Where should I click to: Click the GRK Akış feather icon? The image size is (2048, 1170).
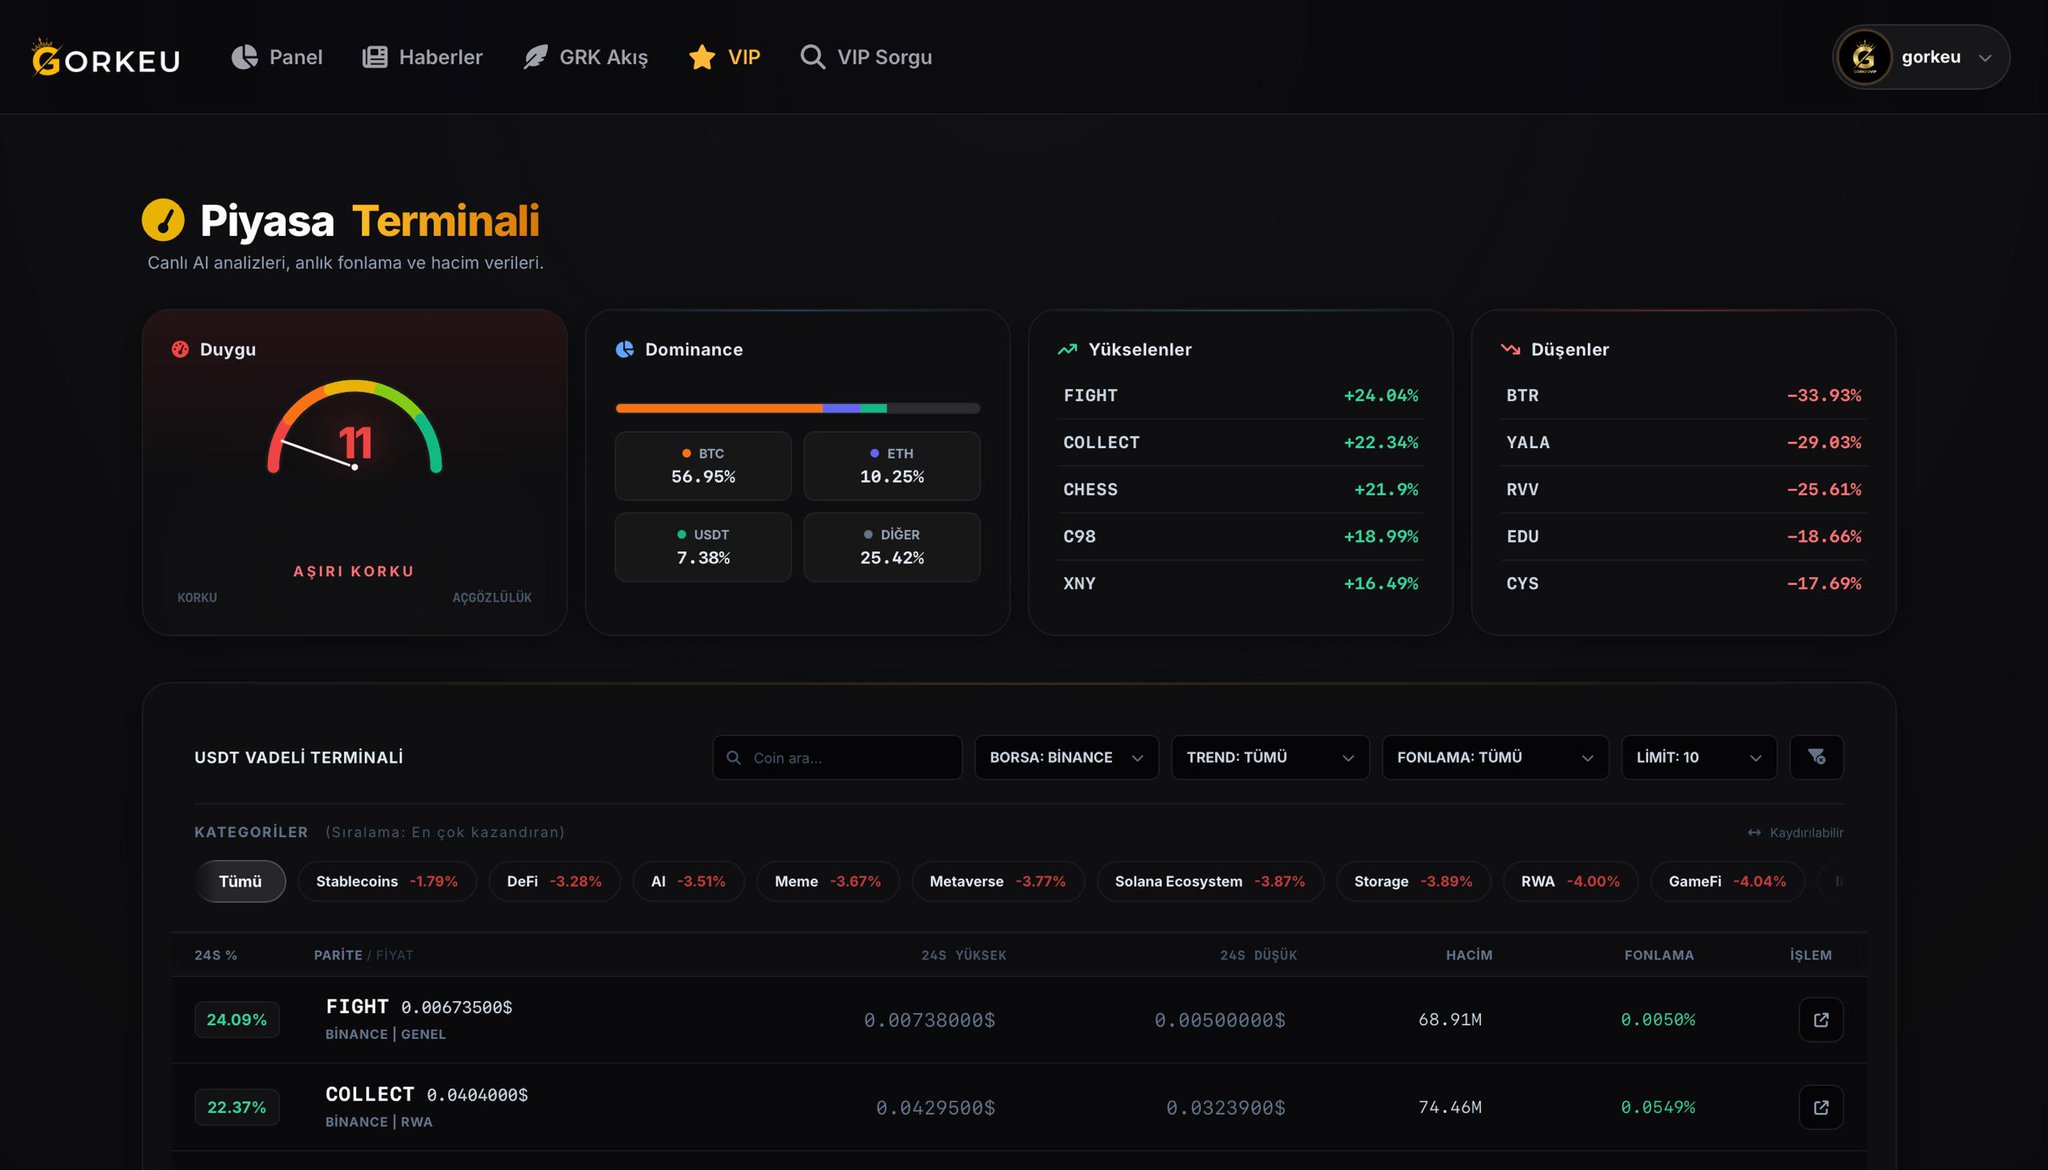click(535, 57)
